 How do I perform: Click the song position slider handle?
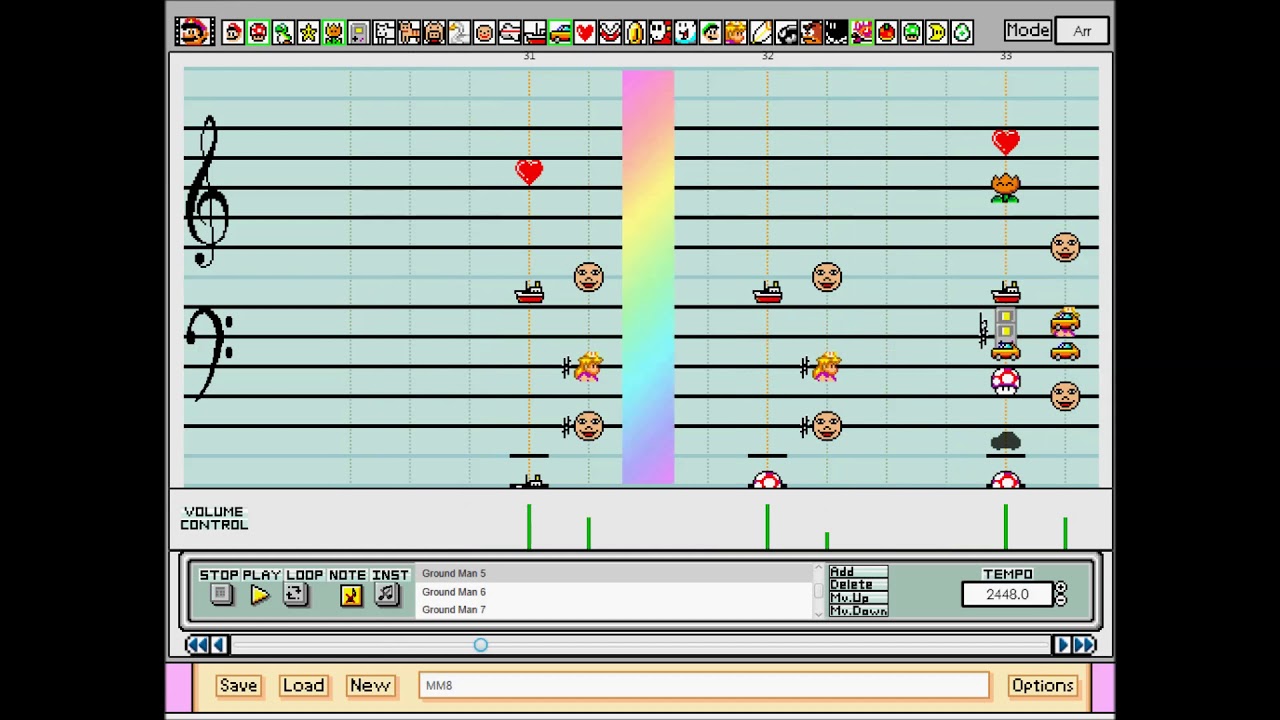[x=481, y=645]
